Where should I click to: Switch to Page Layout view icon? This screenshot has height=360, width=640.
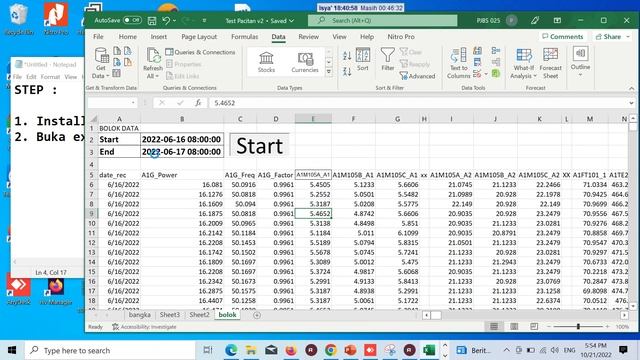[514, 327]
